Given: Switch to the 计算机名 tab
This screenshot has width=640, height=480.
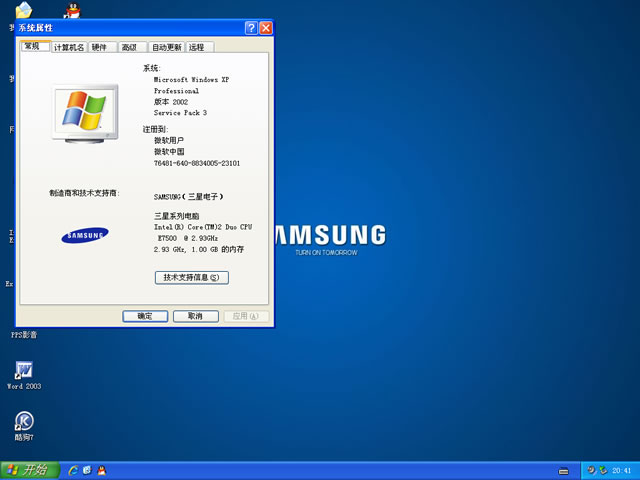Looking at the screenshot, I should (x=69, y=47).
